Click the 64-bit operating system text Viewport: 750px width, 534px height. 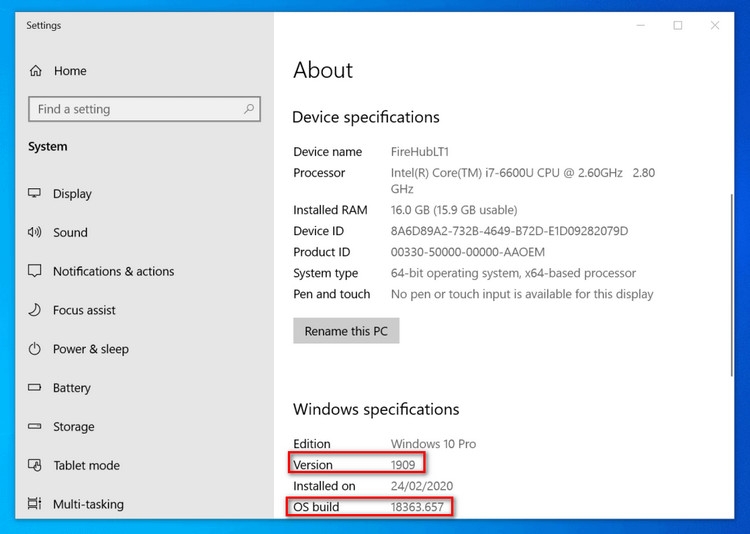513,273
